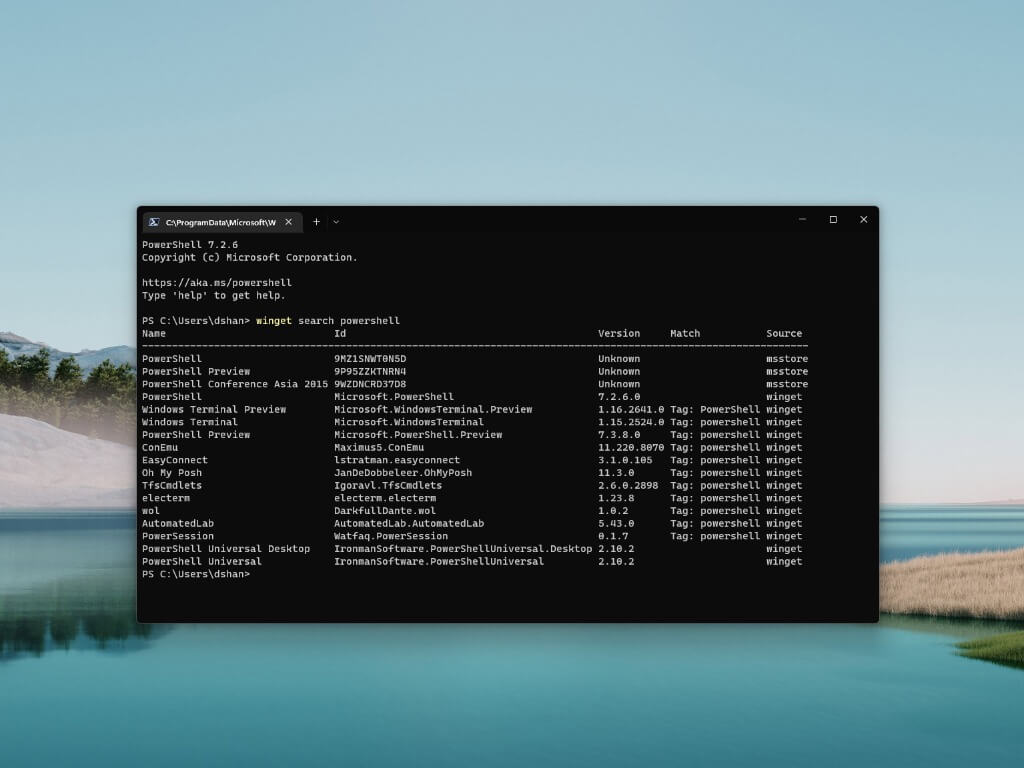The image size is (1024, 768).
Task: Click 'Windows Terminal Preview' name
Action: 214,409
